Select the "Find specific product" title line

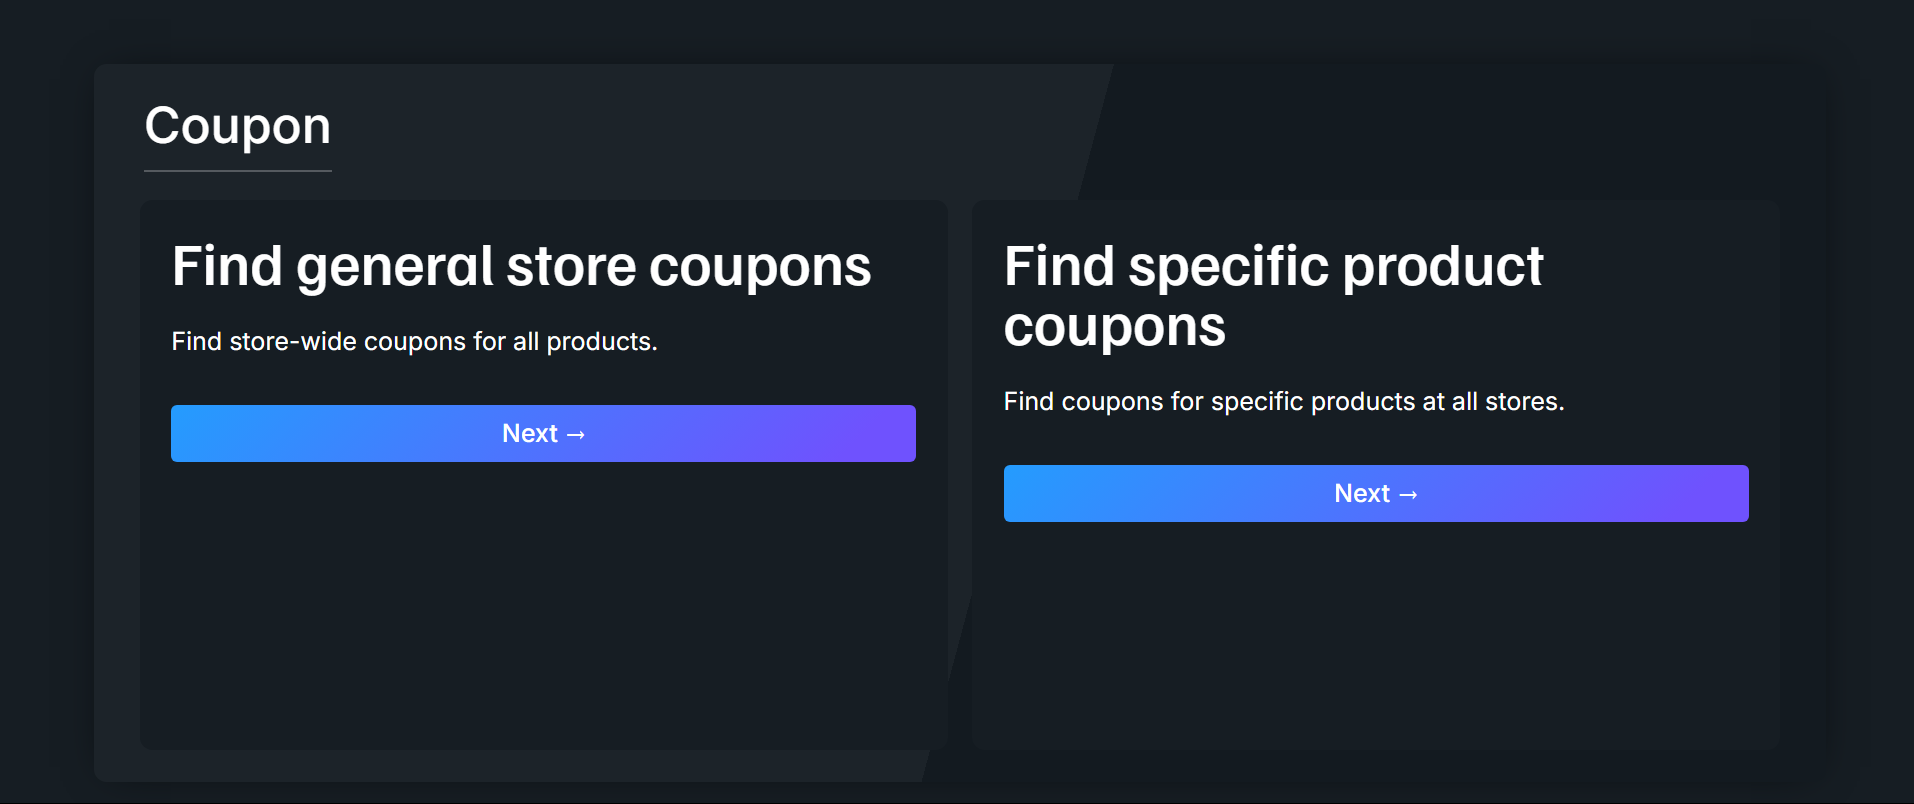1273,267
